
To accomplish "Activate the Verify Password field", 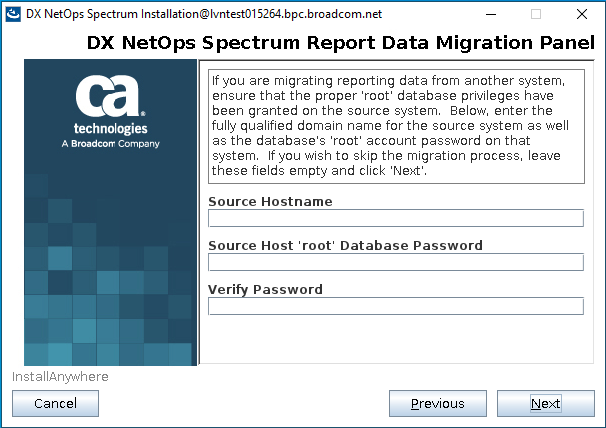I will click(x=396, y=306).
